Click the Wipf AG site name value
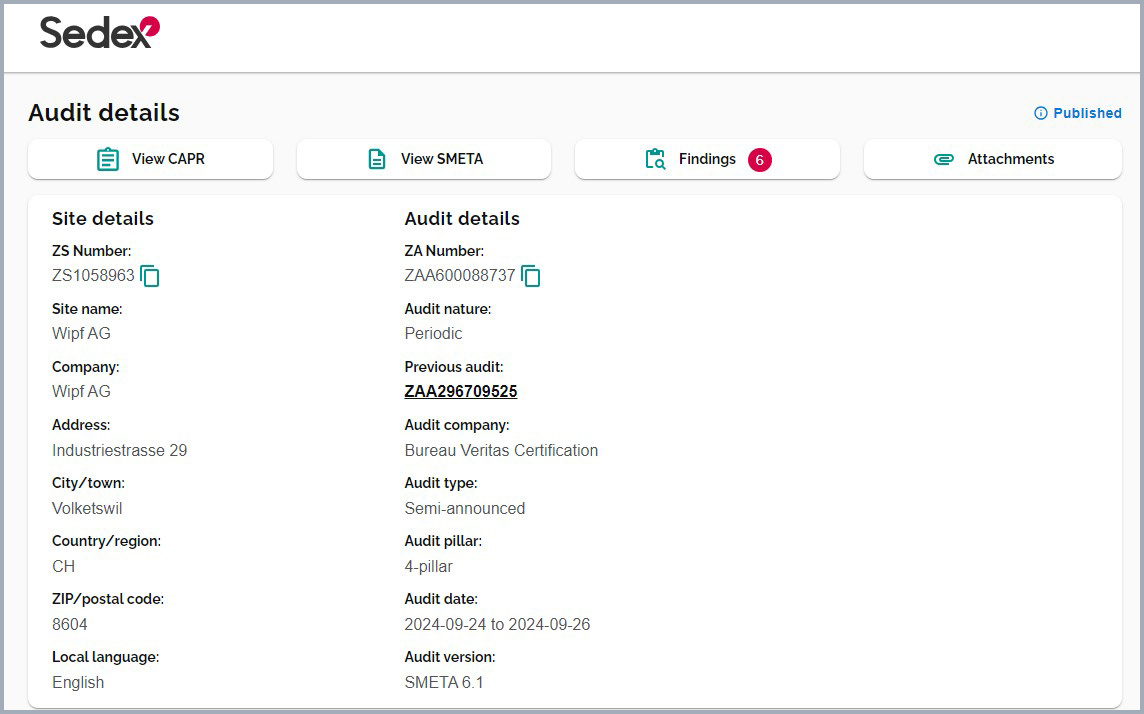 82,333
